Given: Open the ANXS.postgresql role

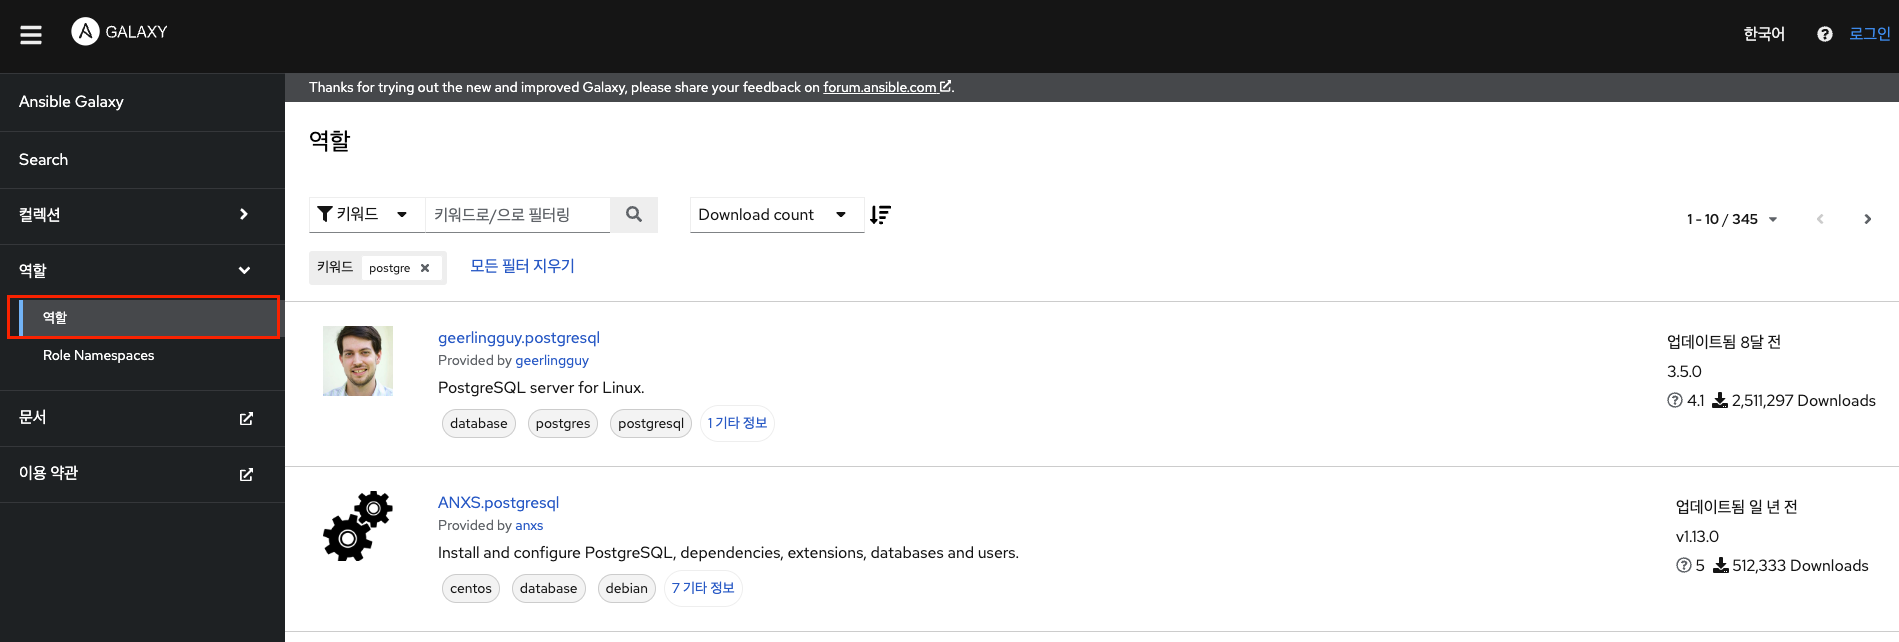Looking at the screenshot, I should pyautogui.click(x=498, y=503).
